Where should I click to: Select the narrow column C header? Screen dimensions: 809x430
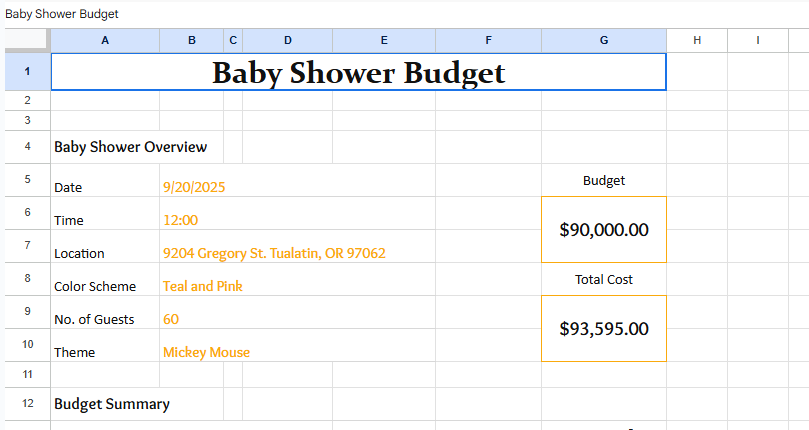tap(233, 40)
